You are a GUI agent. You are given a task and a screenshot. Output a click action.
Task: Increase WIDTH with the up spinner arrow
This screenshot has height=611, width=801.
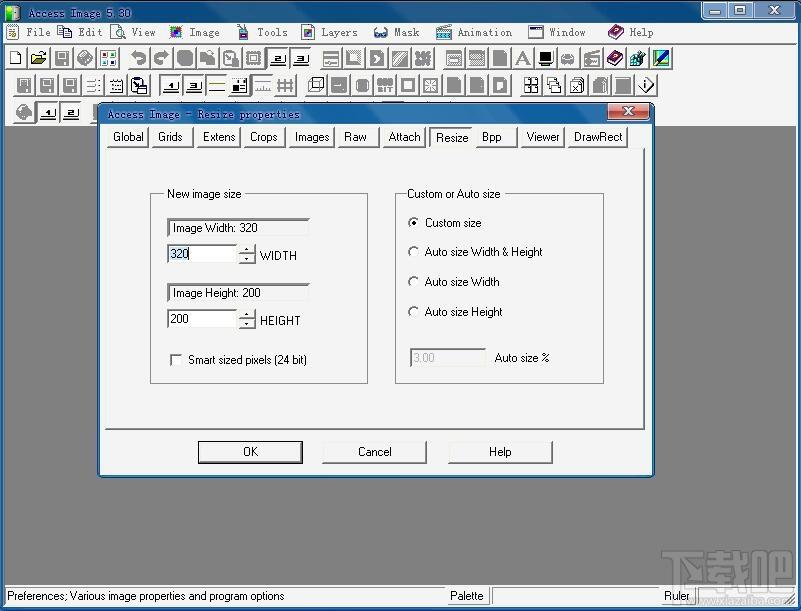(247, 250)
